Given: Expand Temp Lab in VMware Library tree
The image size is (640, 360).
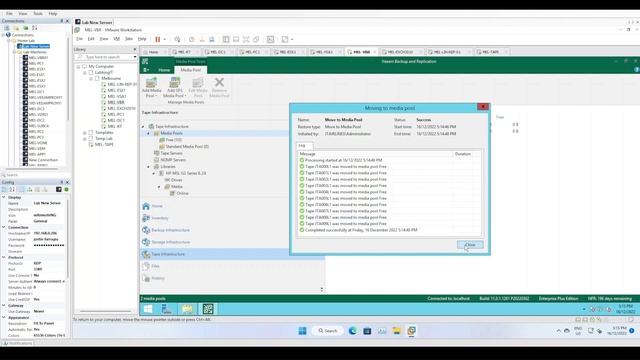Looking at the screenshot, I should coord(85,139).
